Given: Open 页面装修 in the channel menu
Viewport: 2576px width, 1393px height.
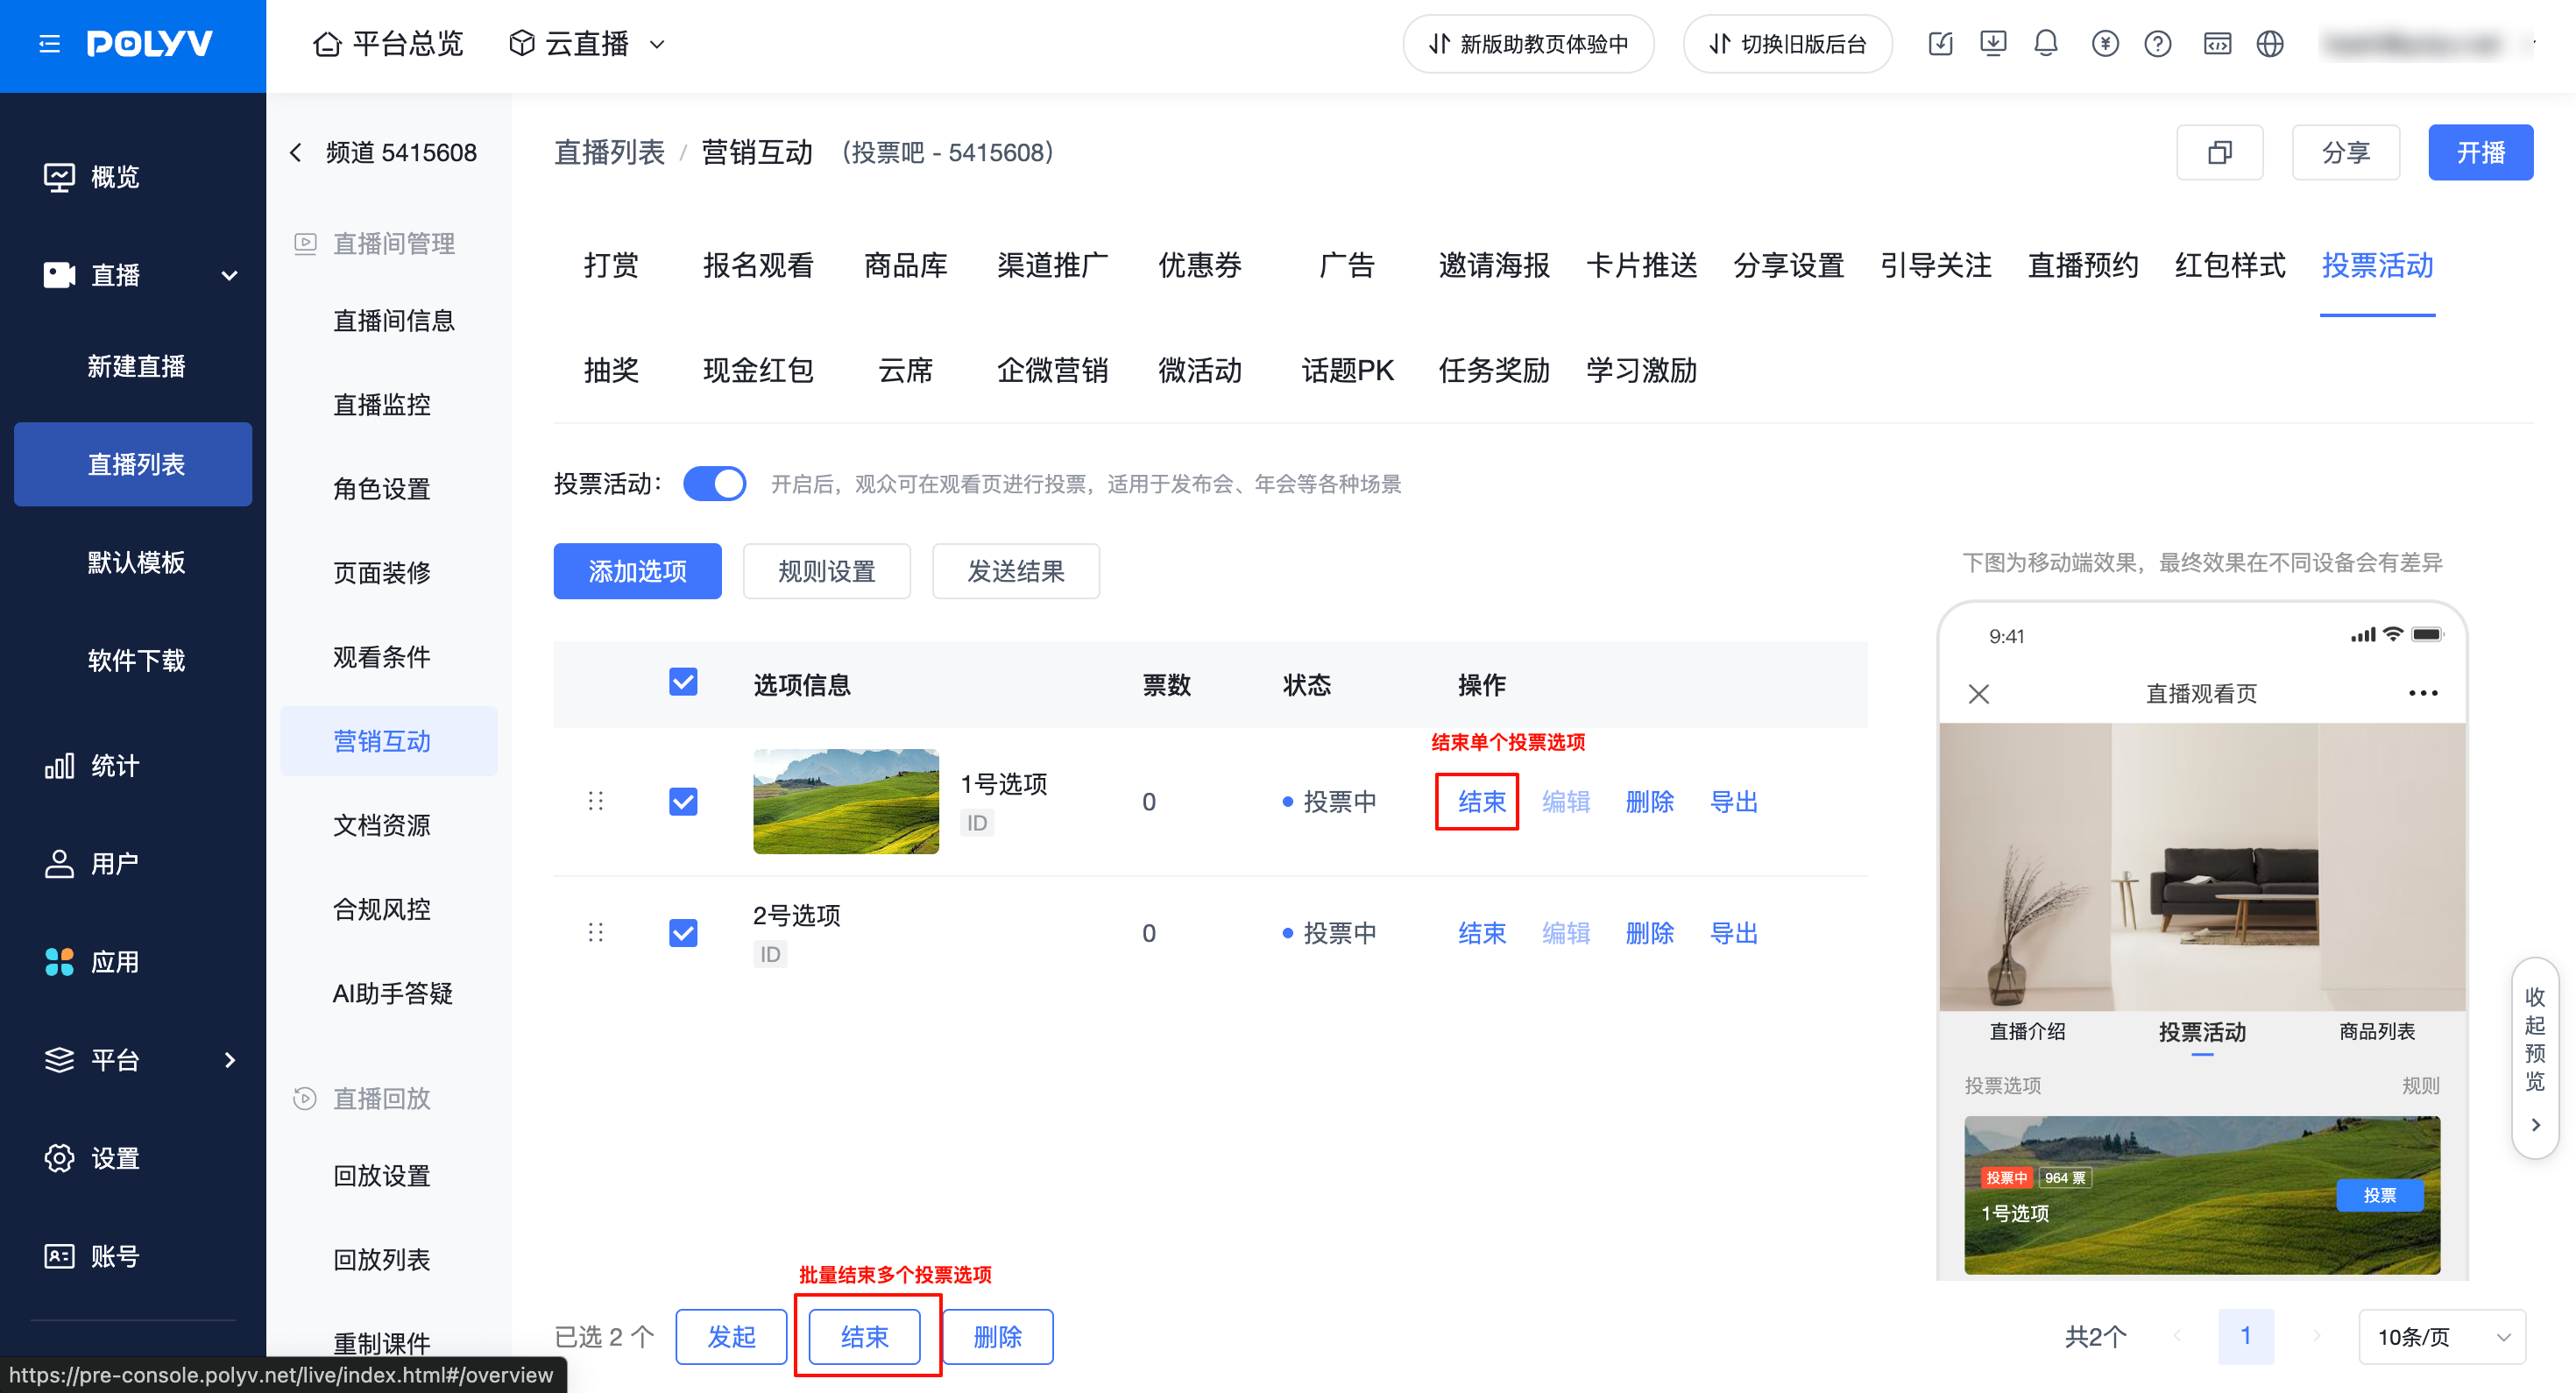Looking at the screenshot, I should (x=381, y=572).
